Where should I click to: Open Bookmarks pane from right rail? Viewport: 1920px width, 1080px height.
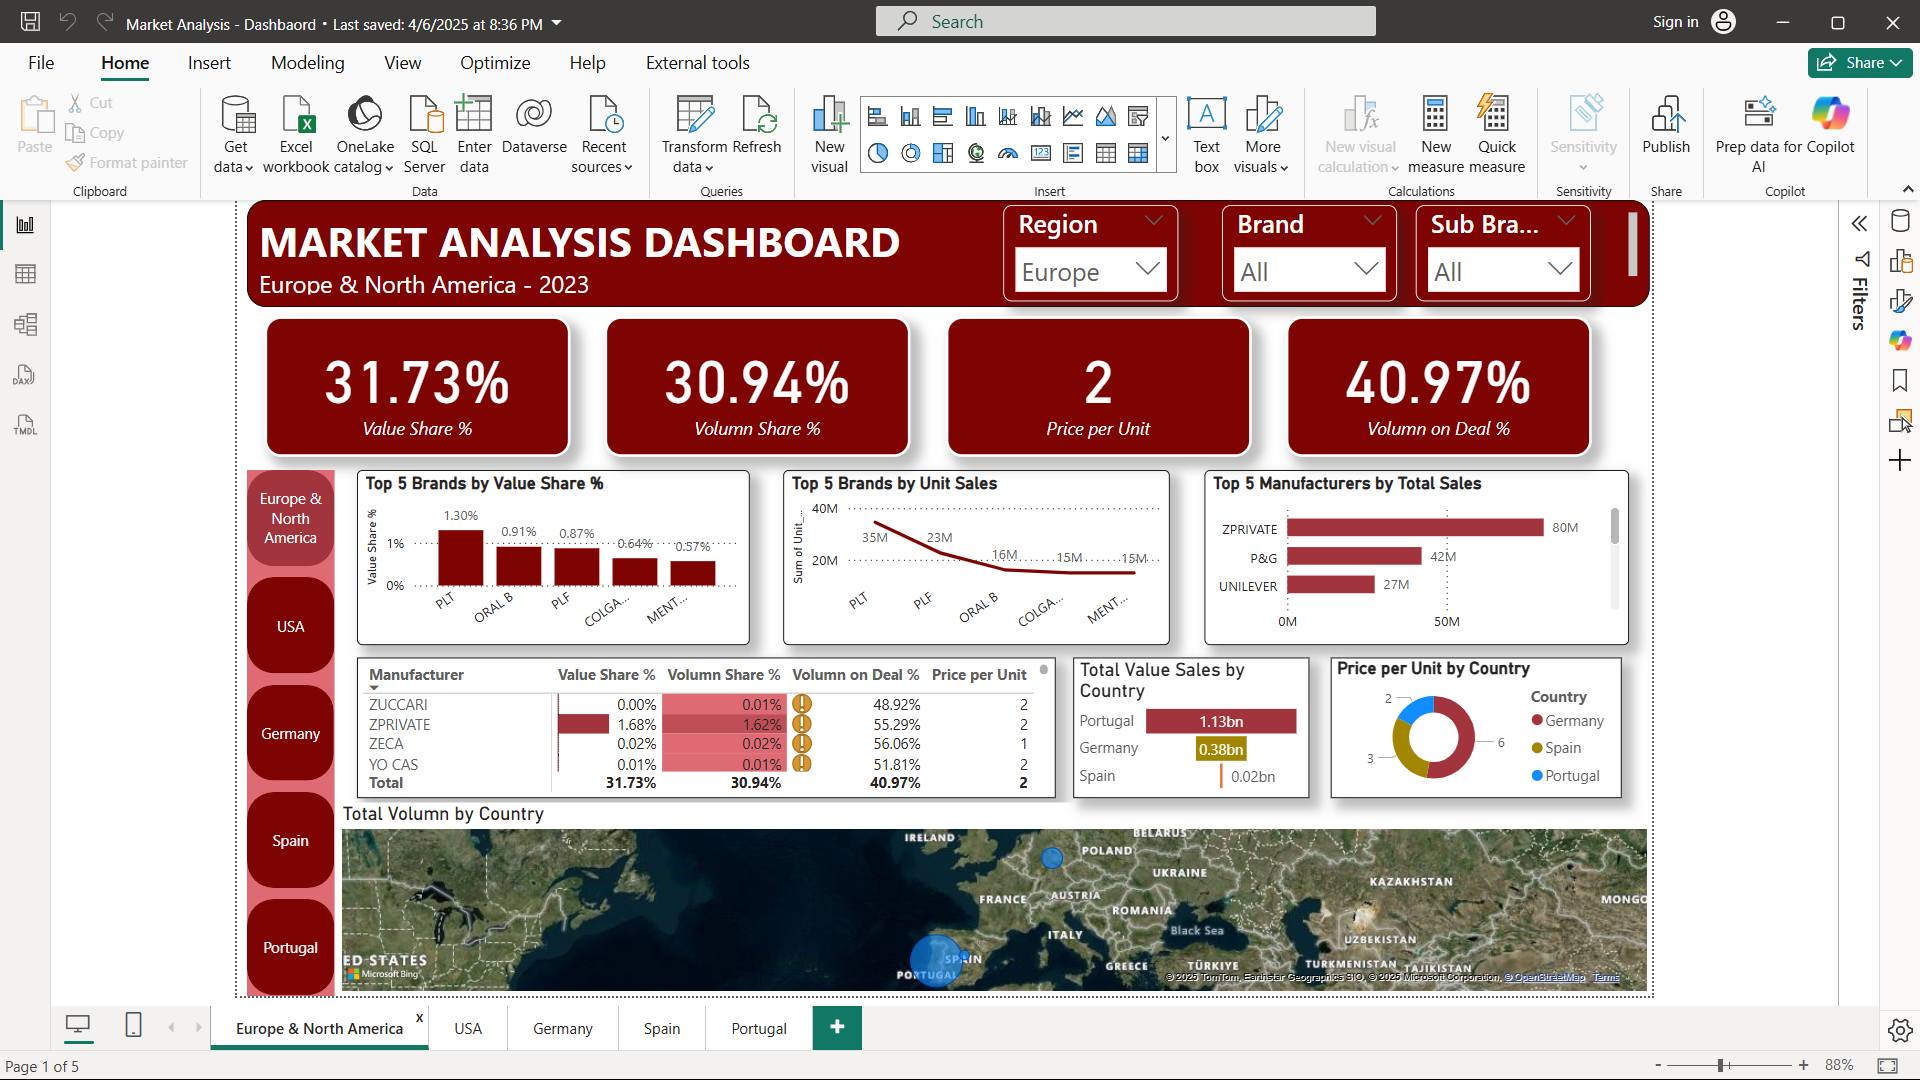tap(1900, 380)
